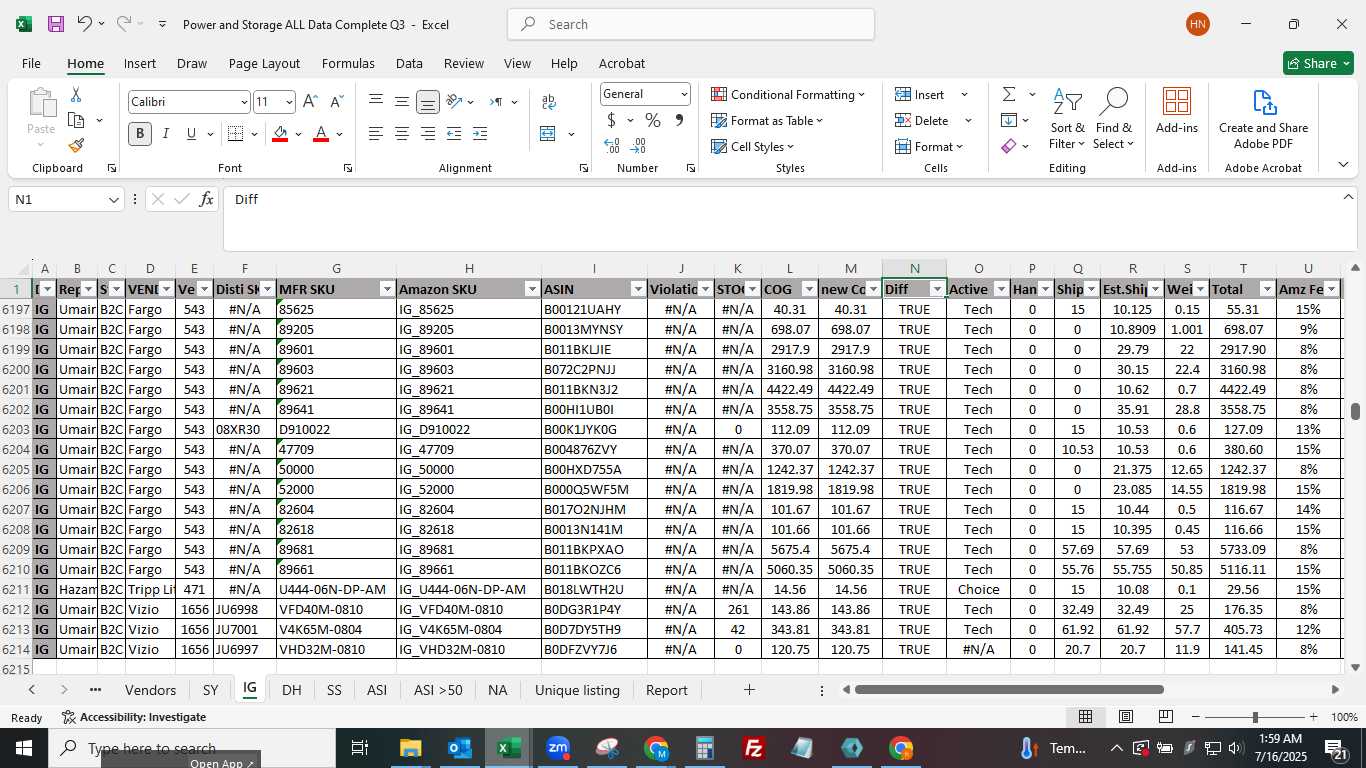Add a new sheet with plus button
Image resolution: width=1366 pixels, height=768 pixels.
(x=749, y=690)
